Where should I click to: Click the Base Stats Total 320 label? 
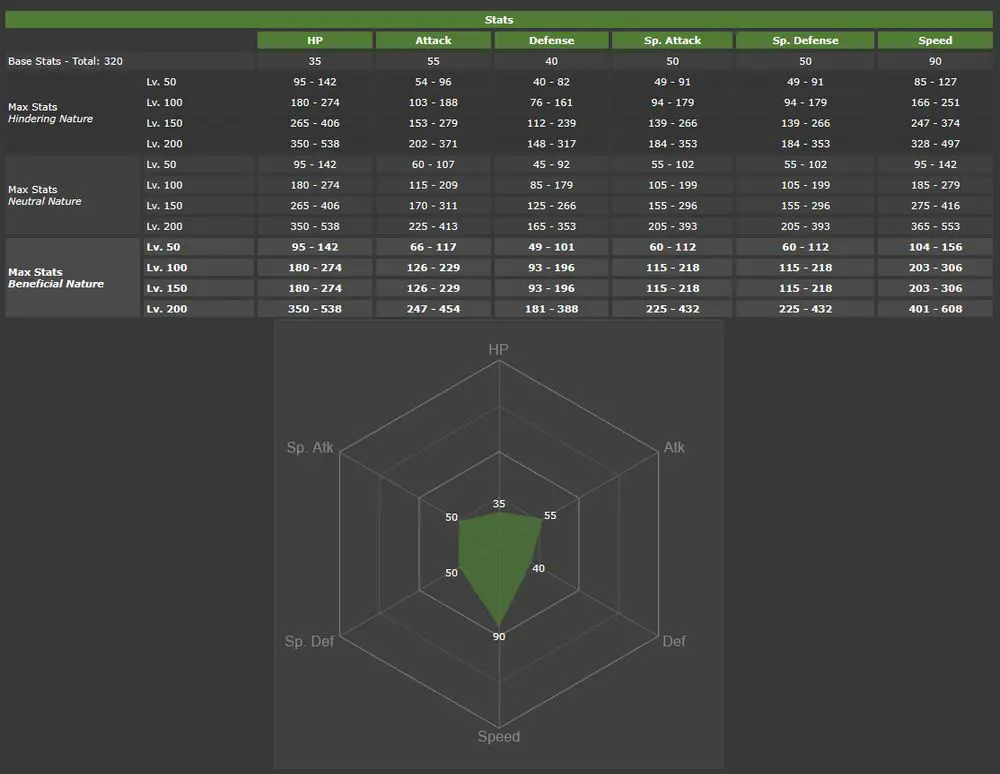pyautogui.click(x=66, y=62)
